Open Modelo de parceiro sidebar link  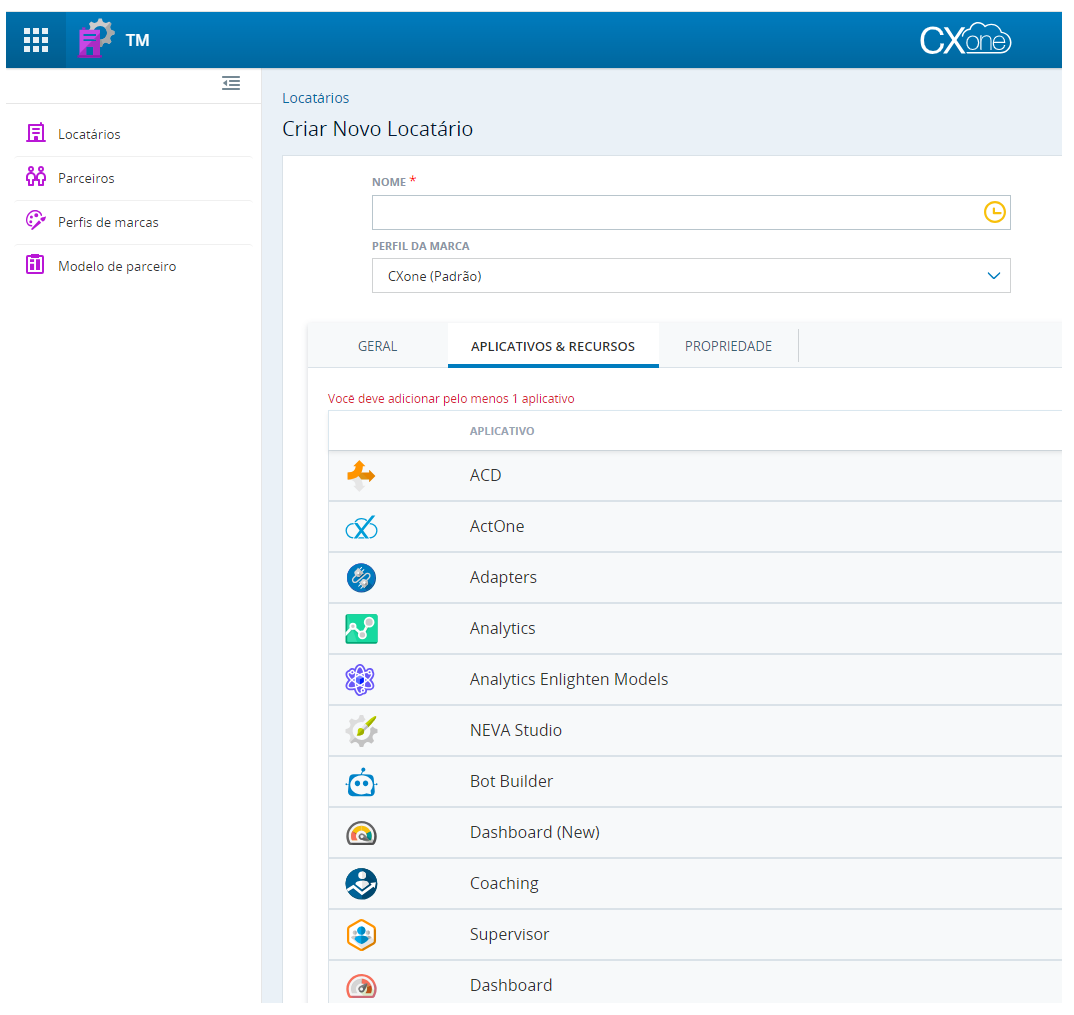tap(117, 266)
